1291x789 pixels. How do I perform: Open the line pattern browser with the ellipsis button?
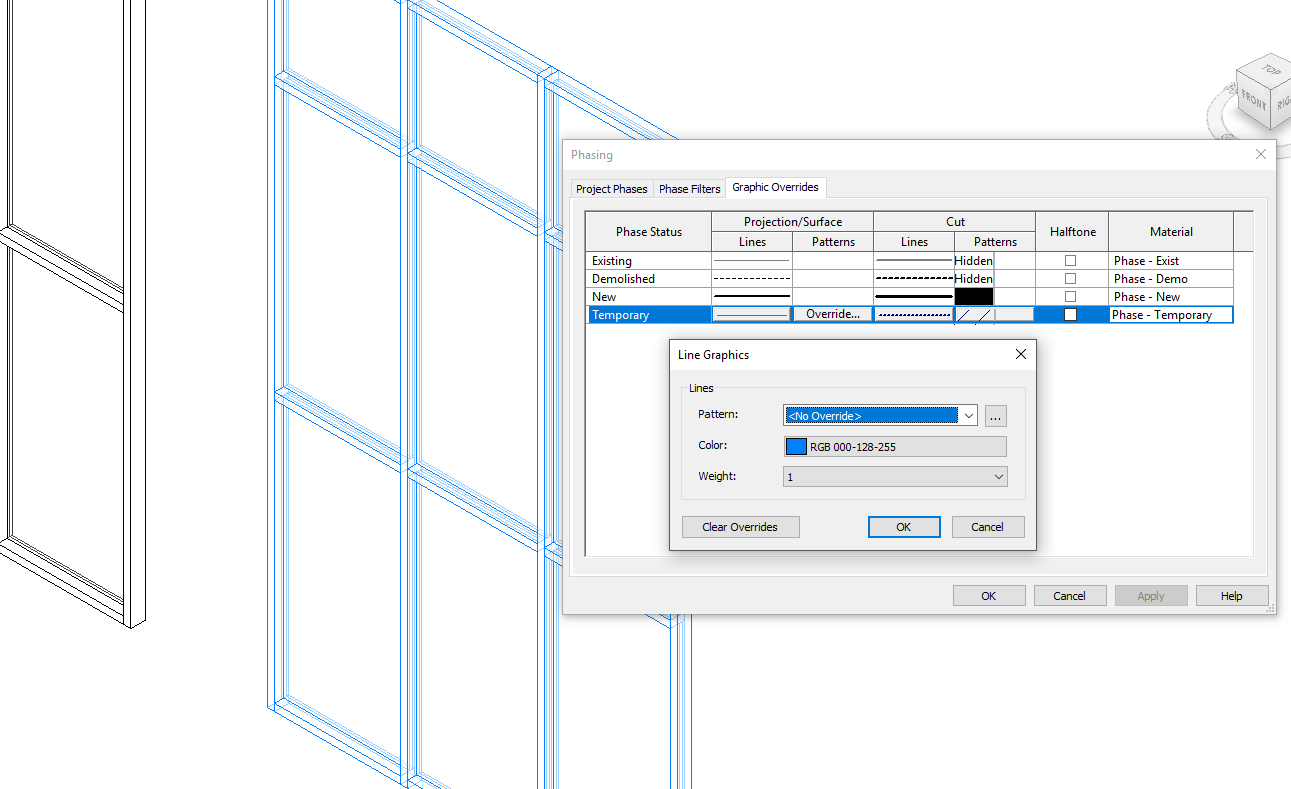(x=995, y=415)
